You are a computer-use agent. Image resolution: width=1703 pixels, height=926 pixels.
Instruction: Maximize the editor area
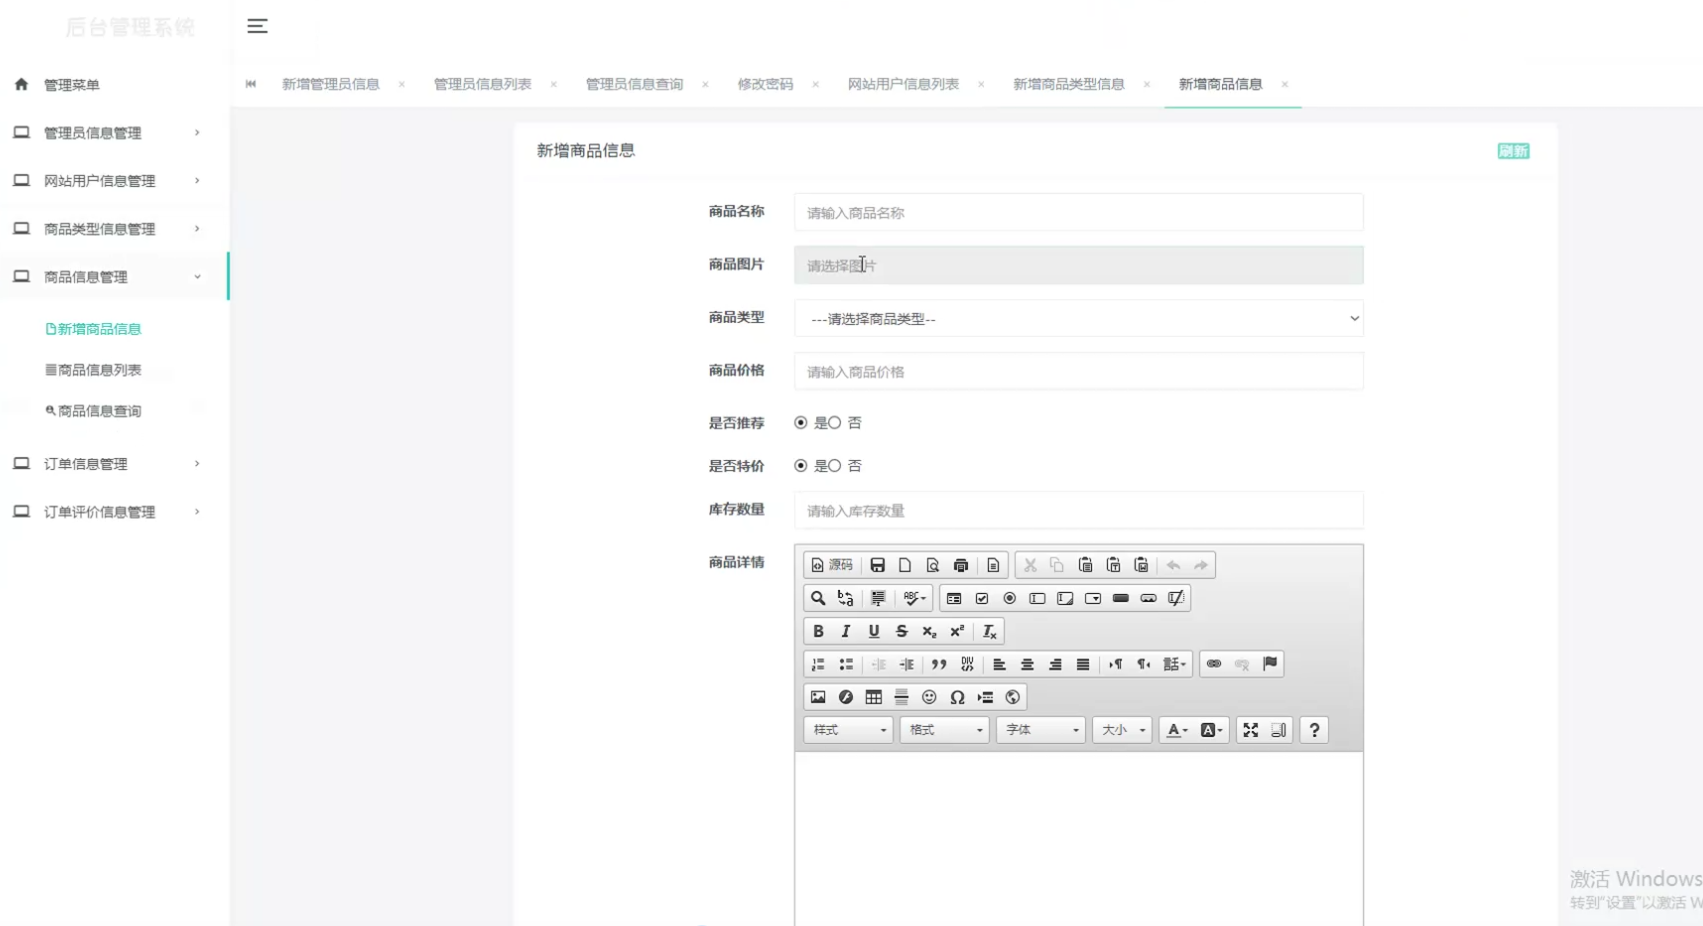click(1251, 730)
